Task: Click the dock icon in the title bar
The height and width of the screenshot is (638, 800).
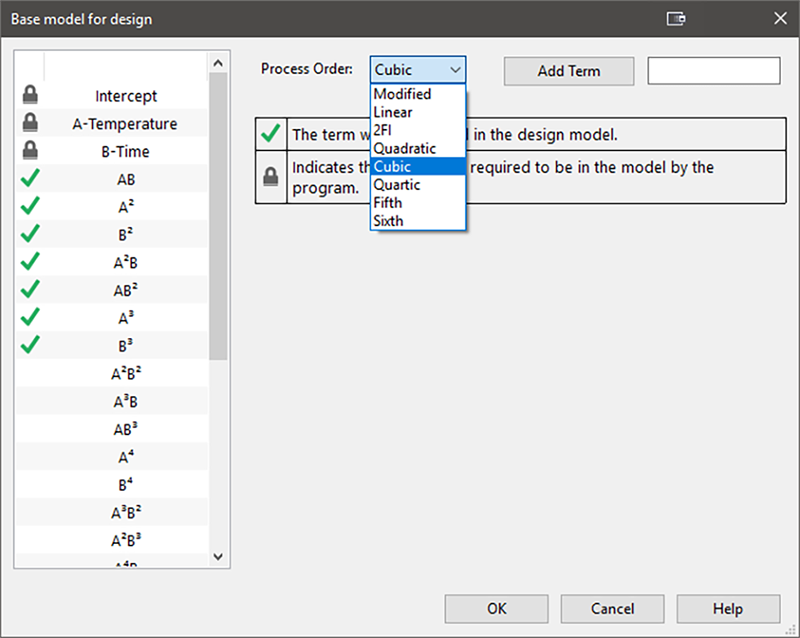Action: (677, 18)
